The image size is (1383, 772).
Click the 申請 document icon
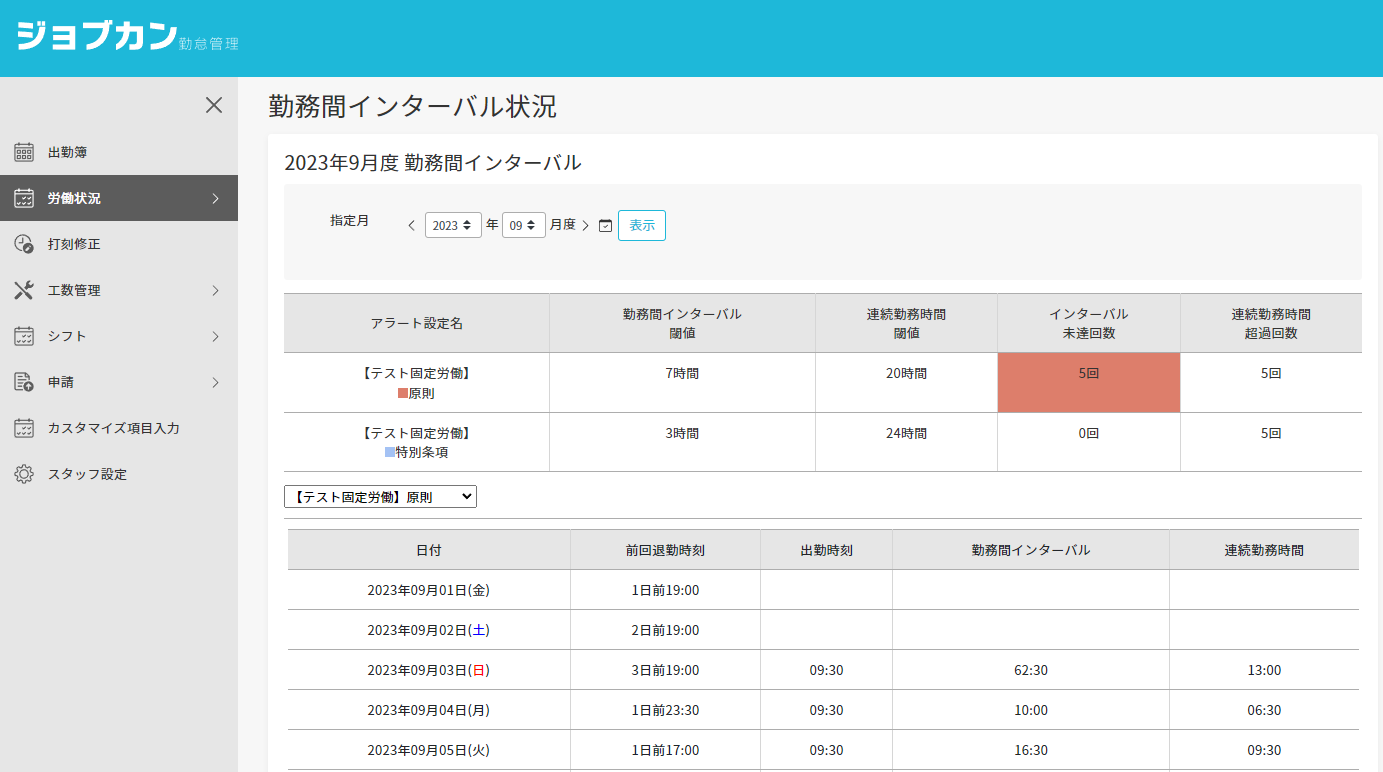pyautogui.click(x=24, y=382)
